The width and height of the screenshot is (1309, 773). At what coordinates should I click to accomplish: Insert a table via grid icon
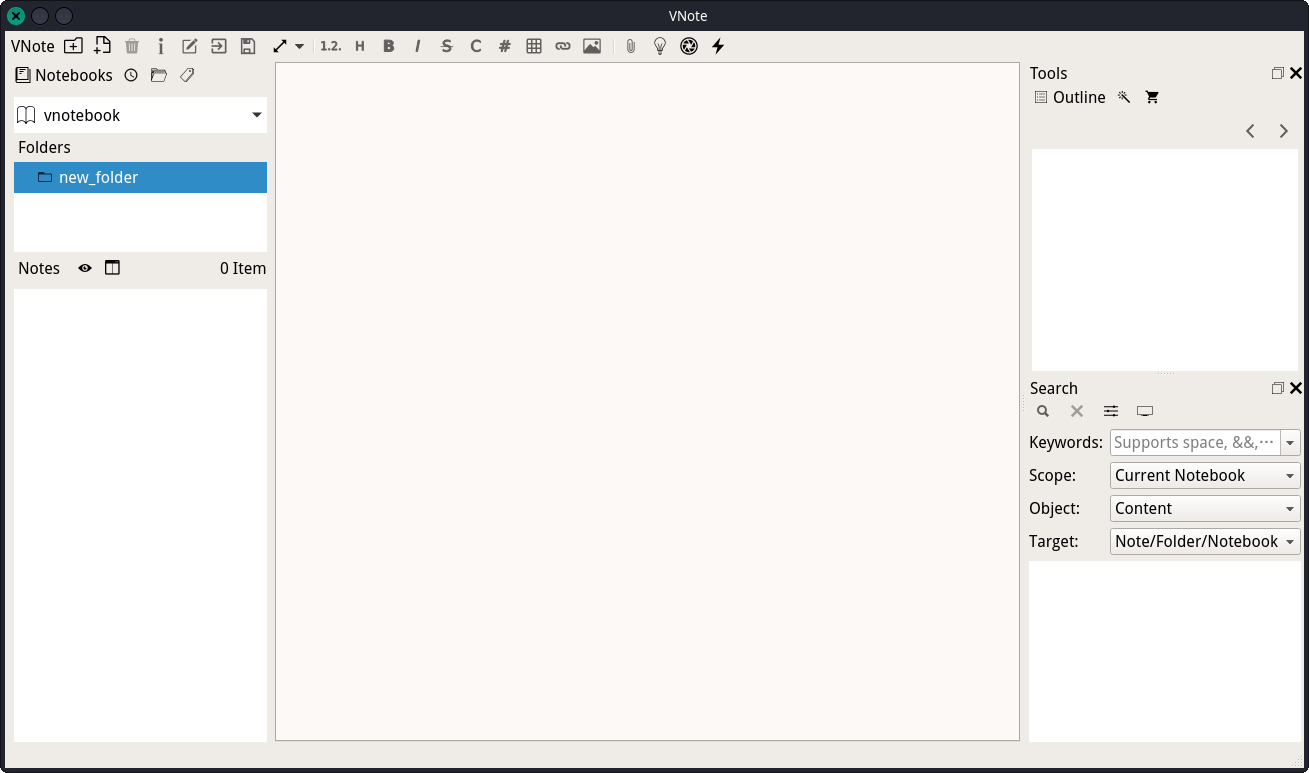534,46
